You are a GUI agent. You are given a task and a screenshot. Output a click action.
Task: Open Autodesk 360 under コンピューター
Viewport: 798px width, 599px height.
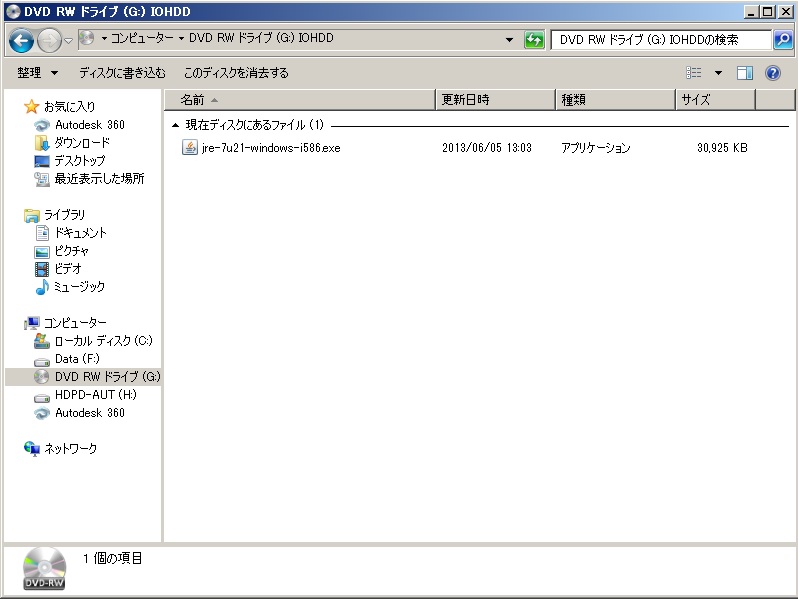pyautogui.click(x=90, y=413)
